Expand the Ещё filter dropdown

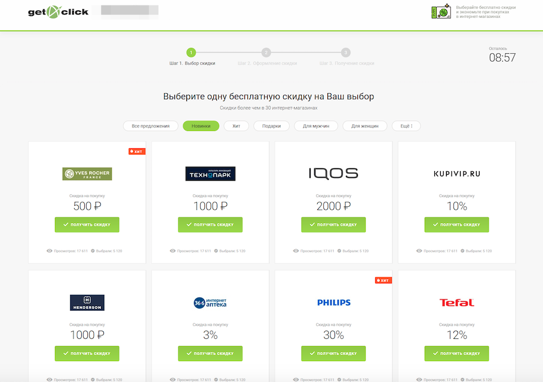[406, 126]
